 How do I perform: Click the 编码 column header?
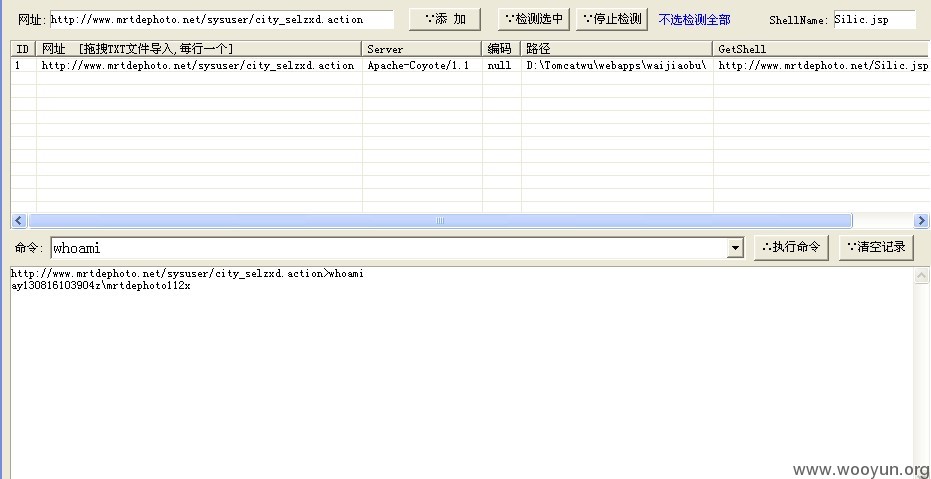(x=501, y=49)
